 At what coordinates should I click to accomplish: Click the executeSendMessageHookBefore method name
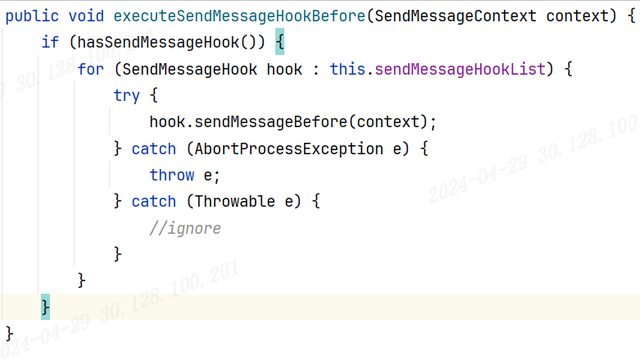(240, 16)
